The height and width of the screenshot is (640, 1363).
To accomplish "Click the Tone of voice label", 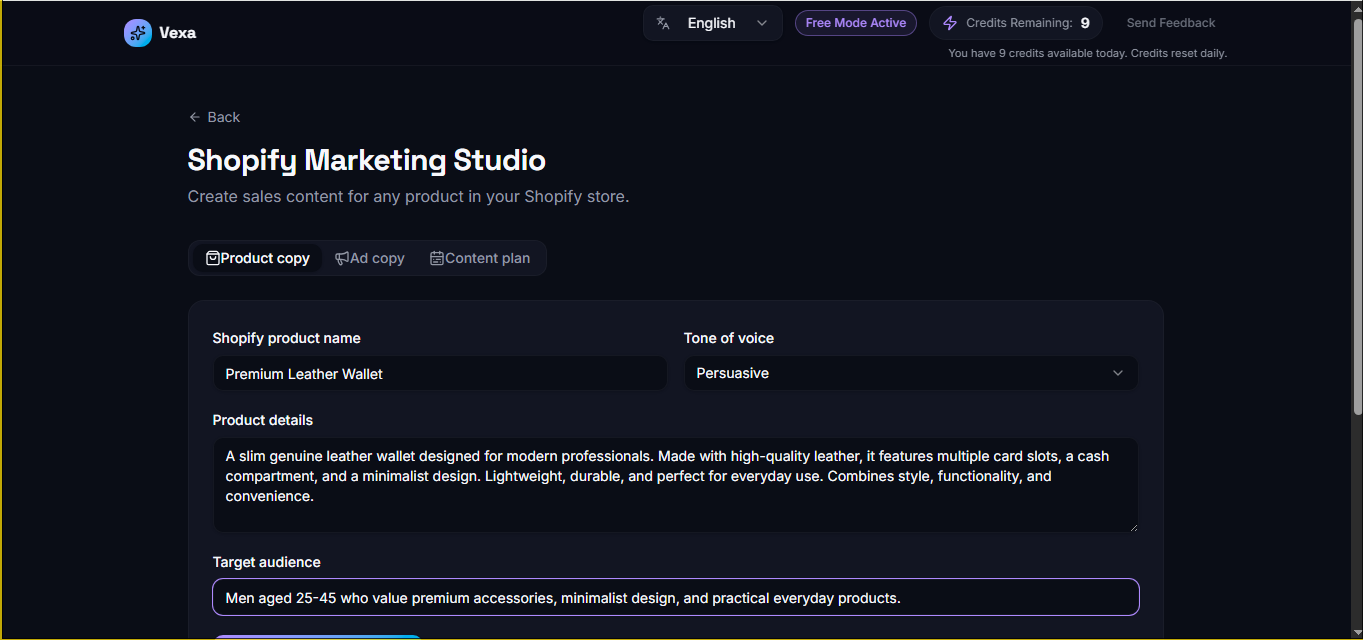I will click(x=729, y=338).
